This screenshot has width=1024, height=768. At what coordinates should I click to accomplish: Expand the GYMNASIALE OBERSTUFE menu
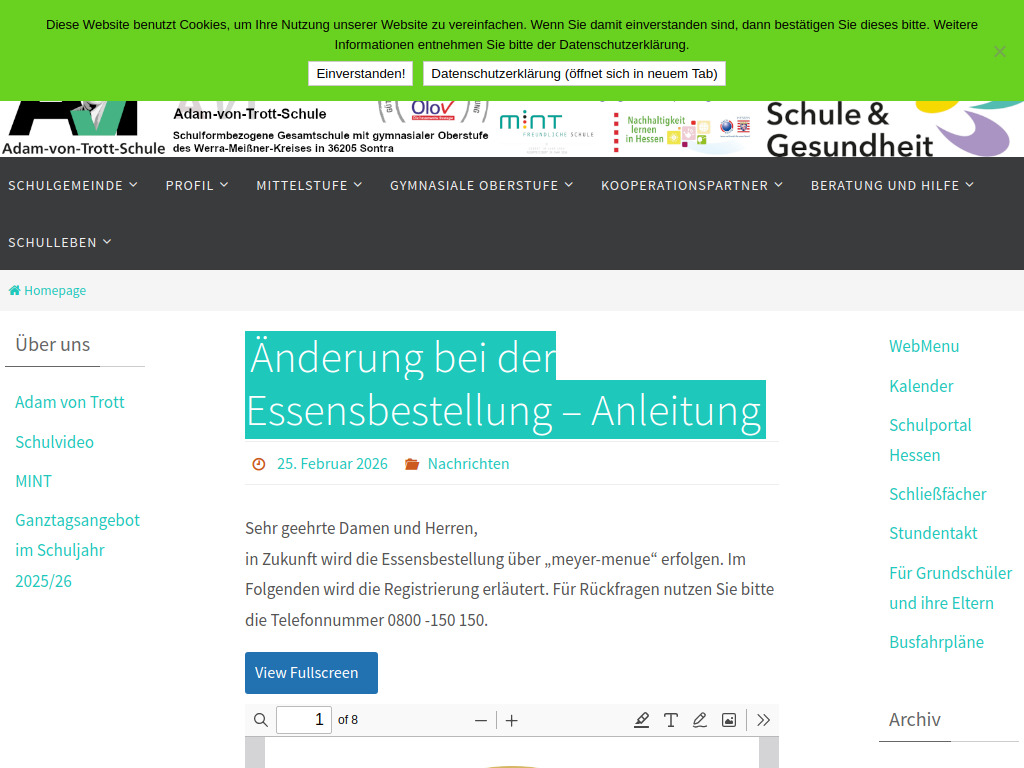point(481,185)
